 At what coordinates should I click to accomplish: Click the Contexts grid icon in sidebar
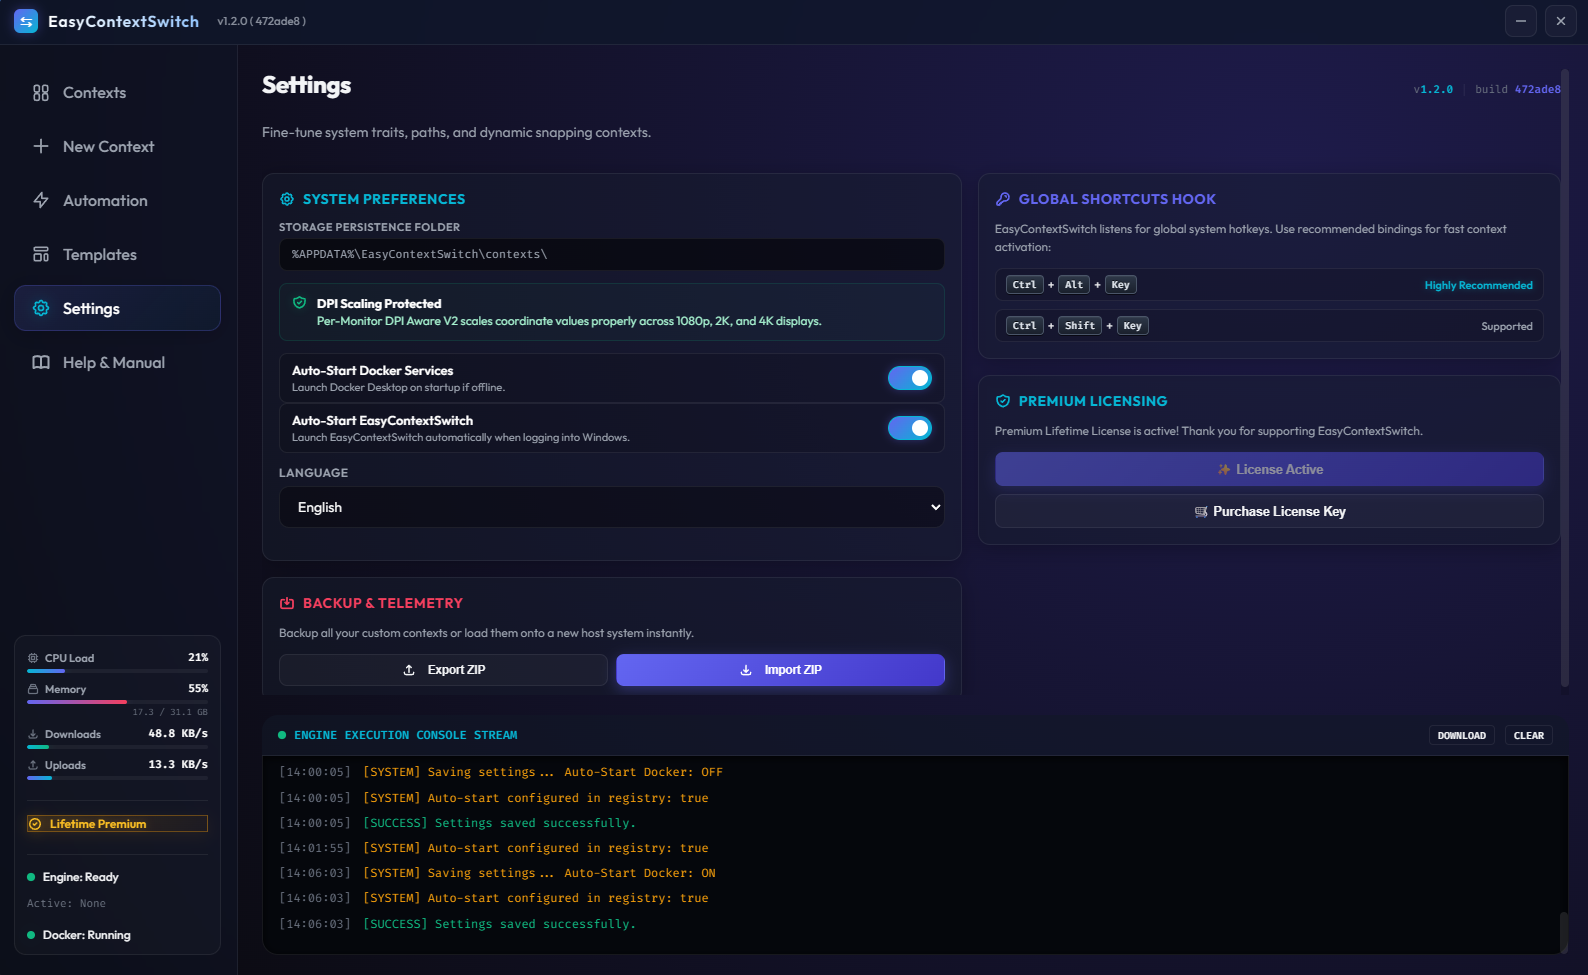41,93
